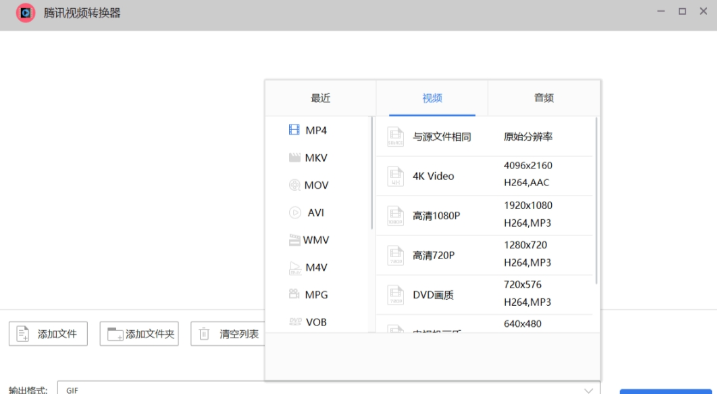Click the VOB format label
717x394 pixels.
316,322
